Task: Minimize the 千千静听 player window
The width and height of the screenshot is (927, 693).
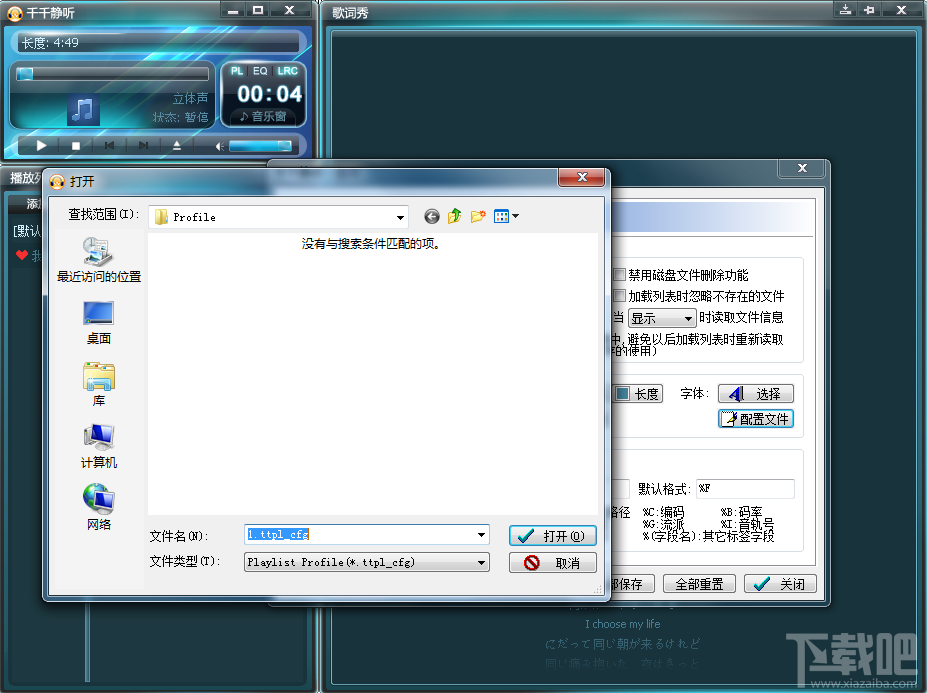Action: [x=234, y=10]
